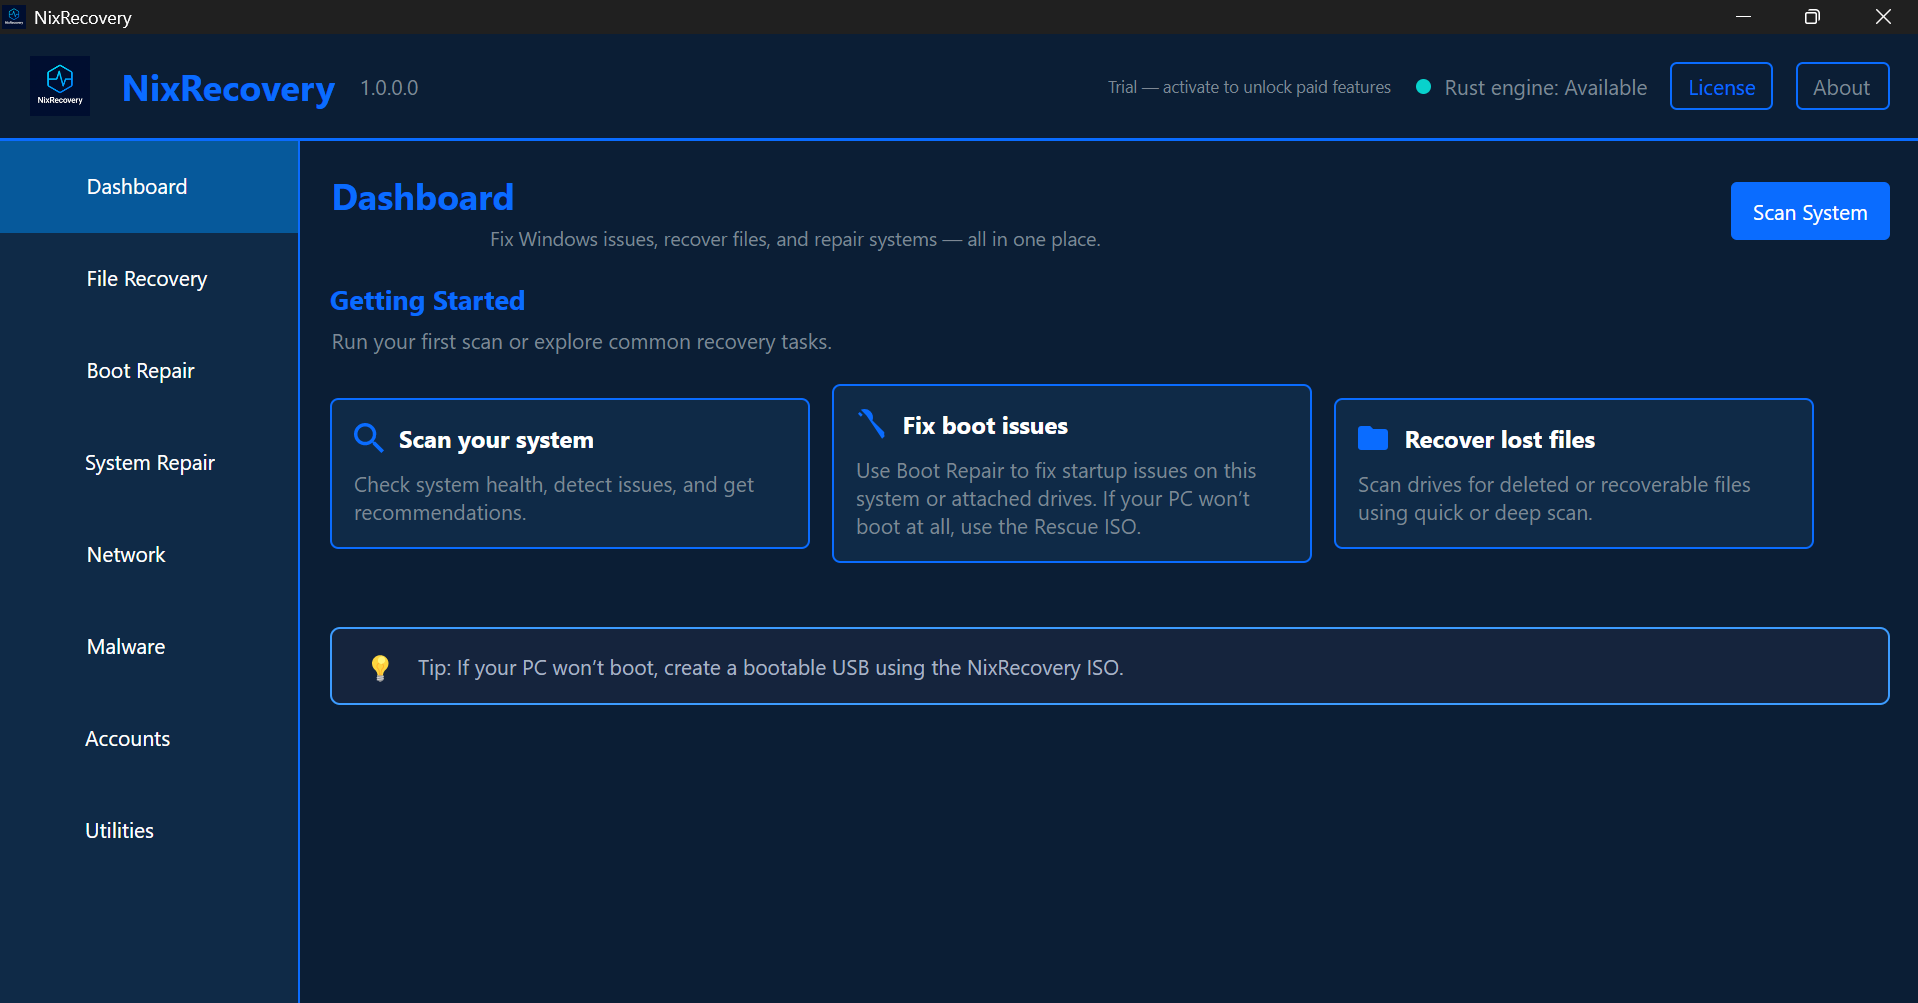This screenshot has width=1918, height=1003.
Task: Click the folder icon on Recover lost files card
Action: [x=1373, y=438]
